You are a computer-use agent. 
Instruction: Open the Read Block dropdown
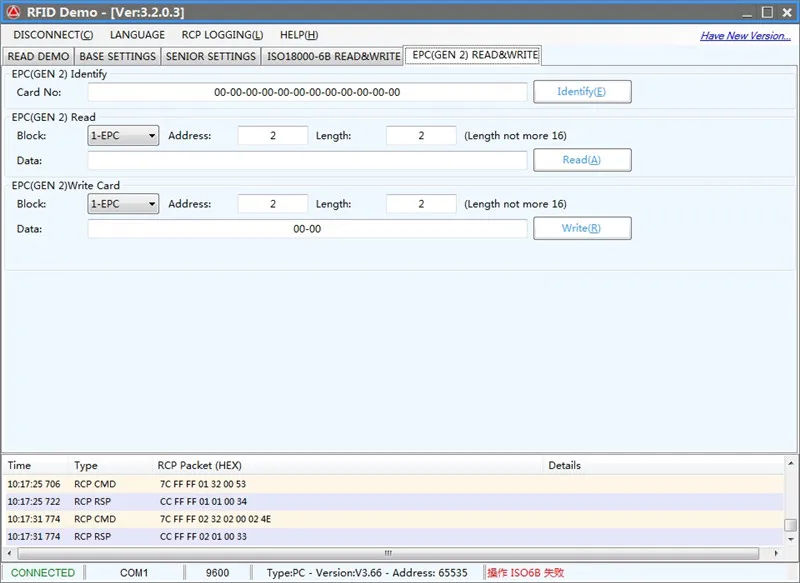point(123,136)
